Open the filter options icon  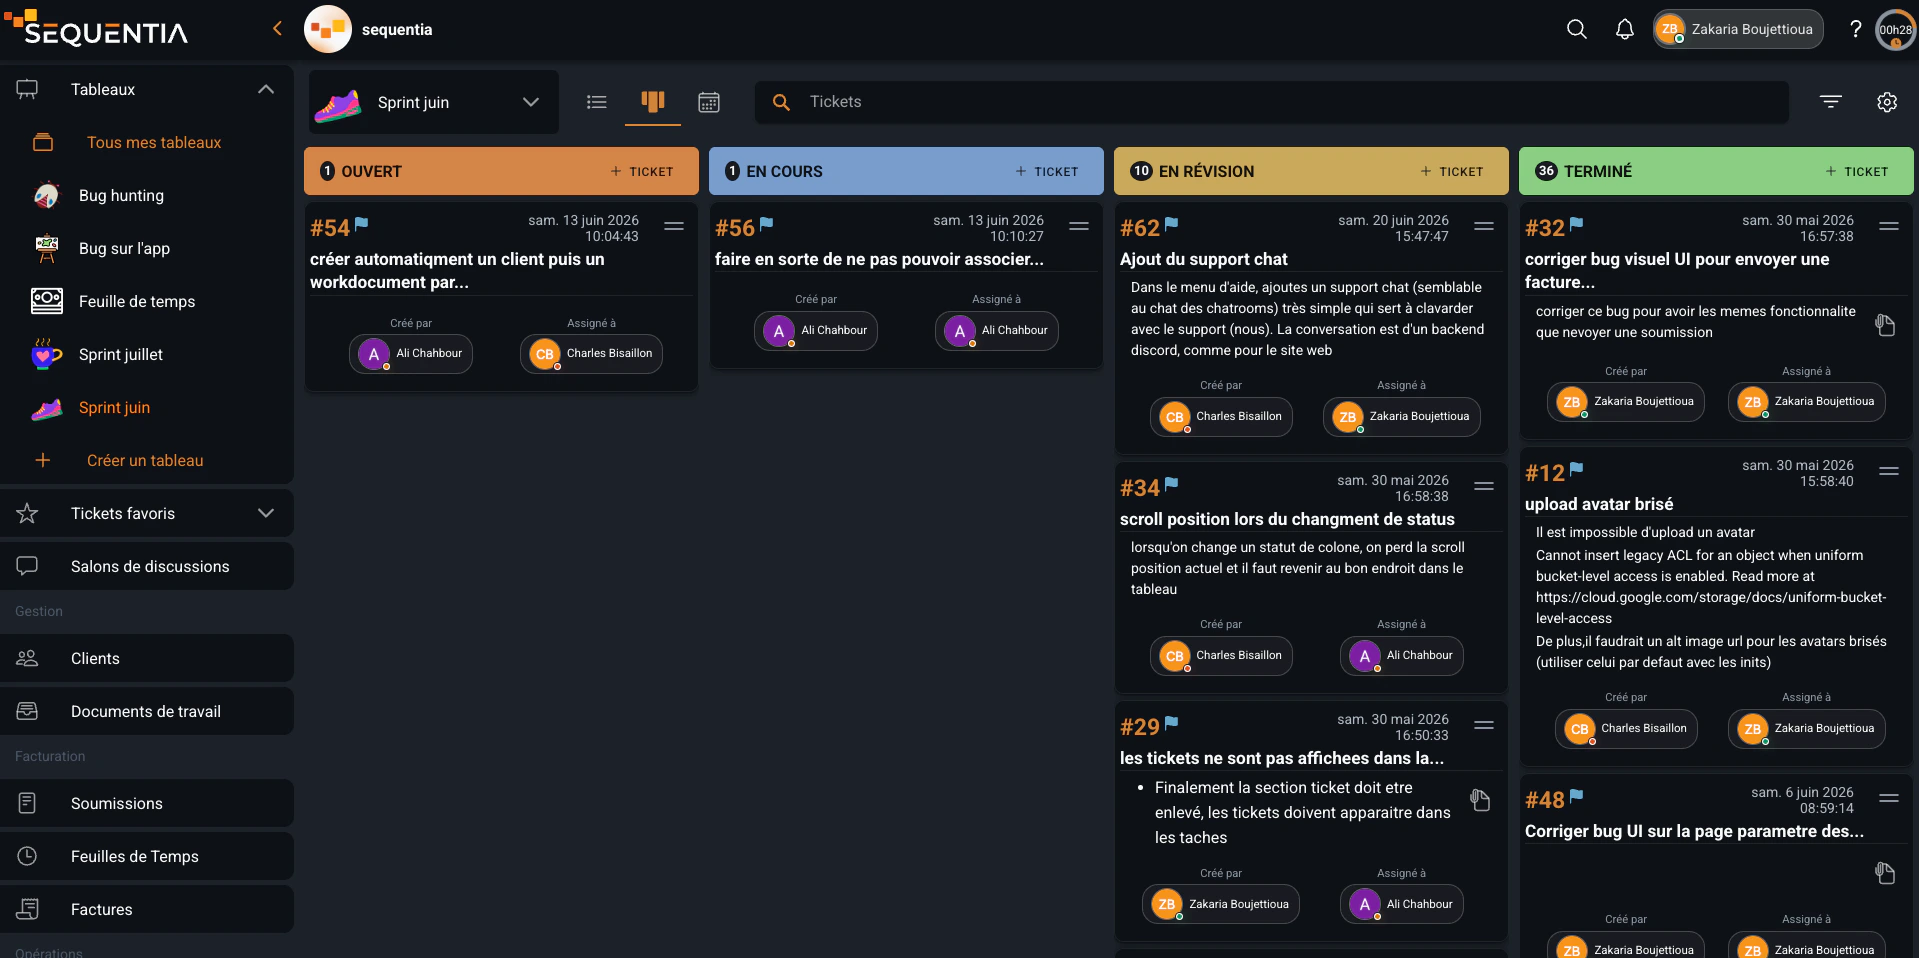coord(1831,102)
